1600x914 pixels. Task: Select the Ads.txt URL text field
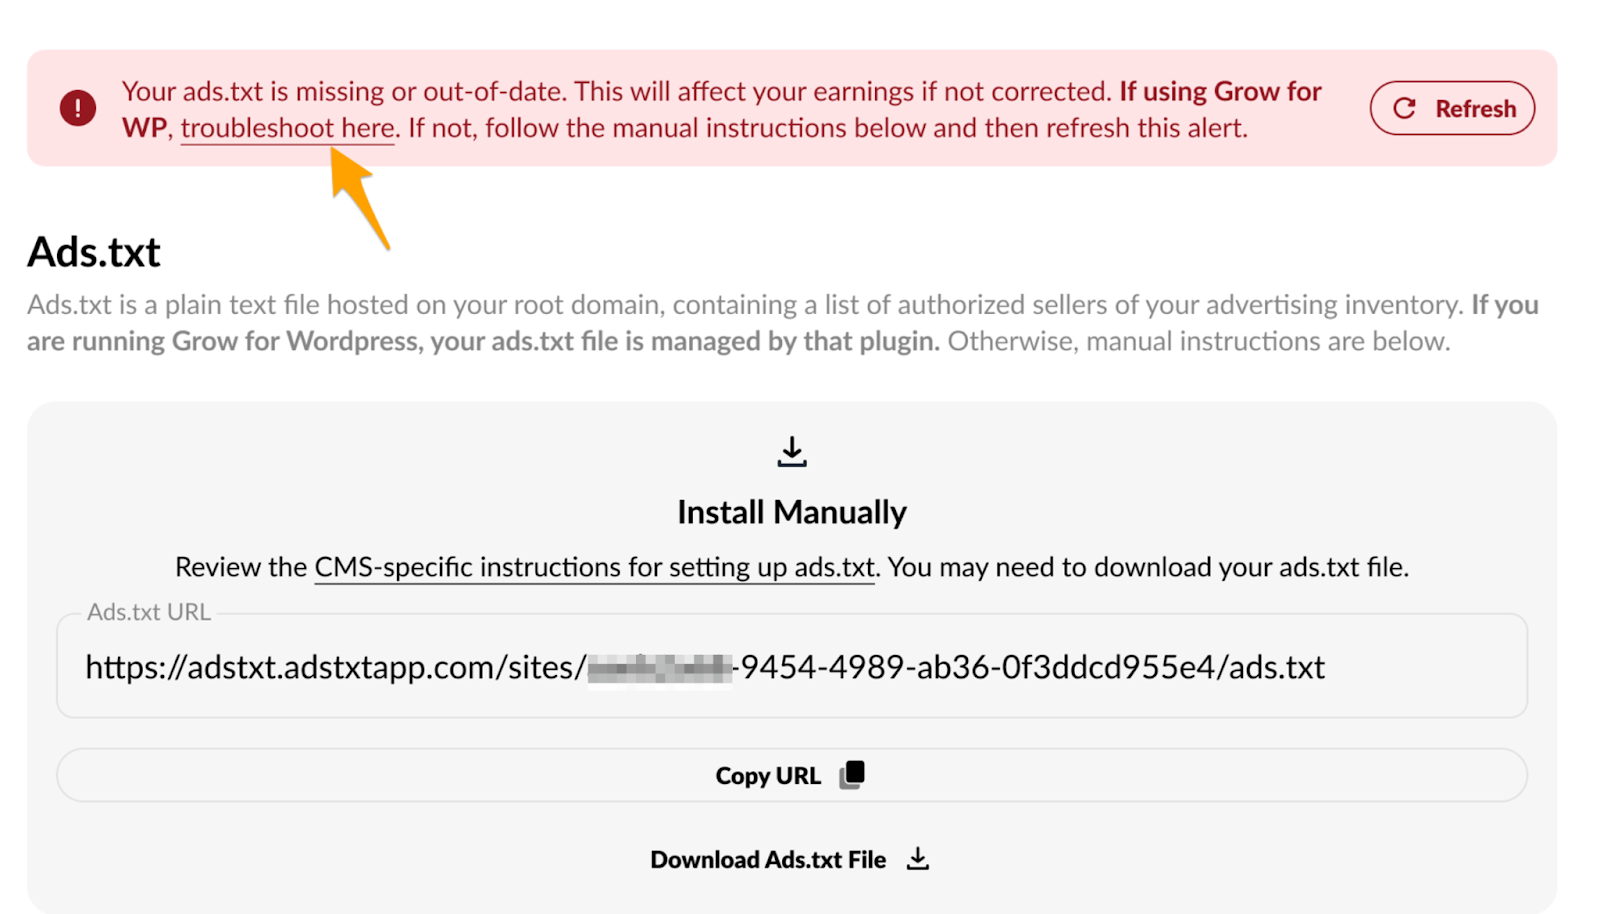(x=790, y=667)
